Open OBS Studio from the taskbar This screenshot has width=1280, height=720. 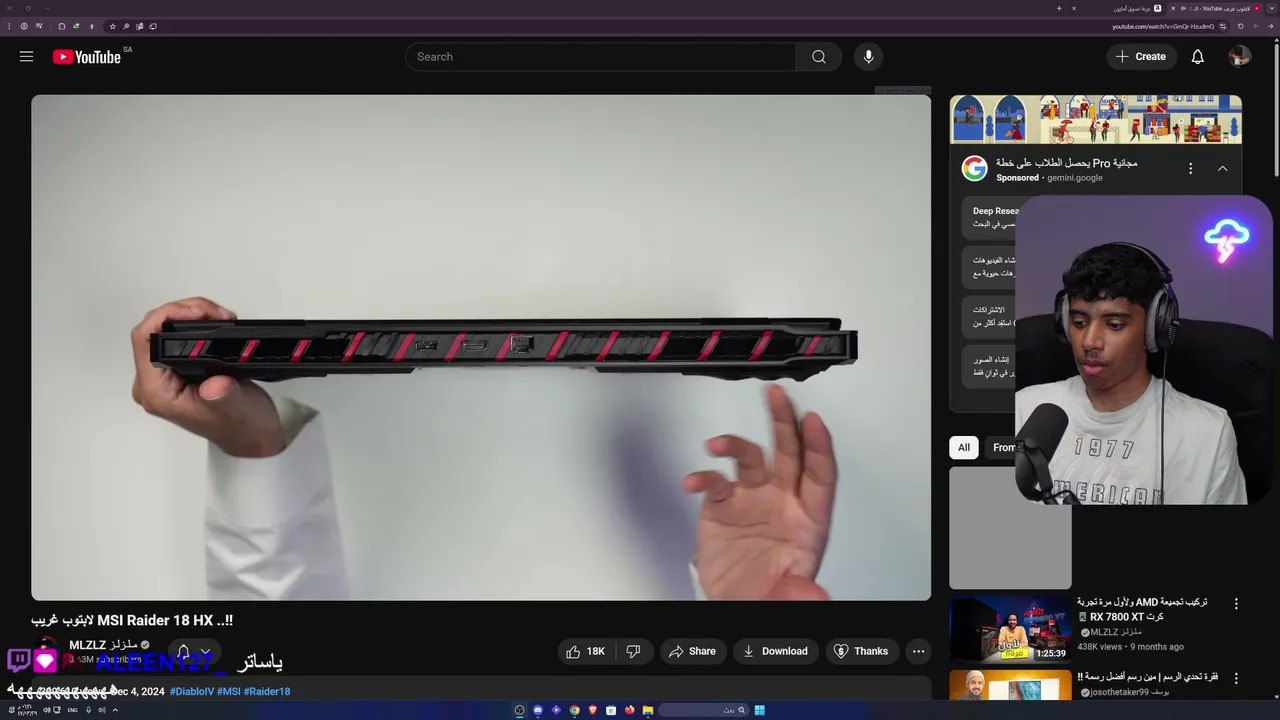tap(519, 710)
